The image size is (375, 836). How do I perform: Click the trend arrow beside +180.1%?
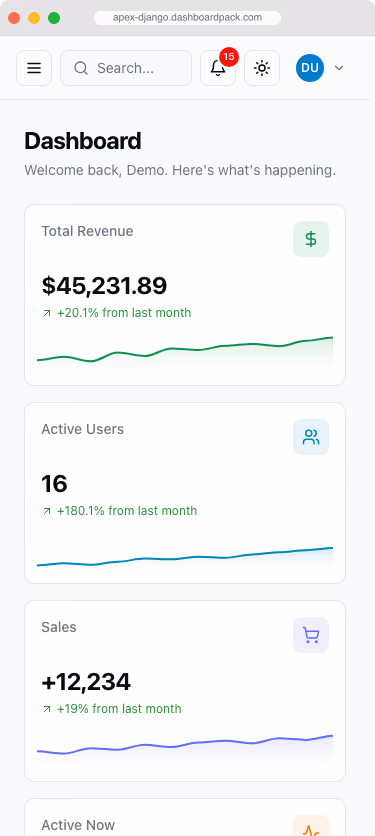[x=47, y=511]
